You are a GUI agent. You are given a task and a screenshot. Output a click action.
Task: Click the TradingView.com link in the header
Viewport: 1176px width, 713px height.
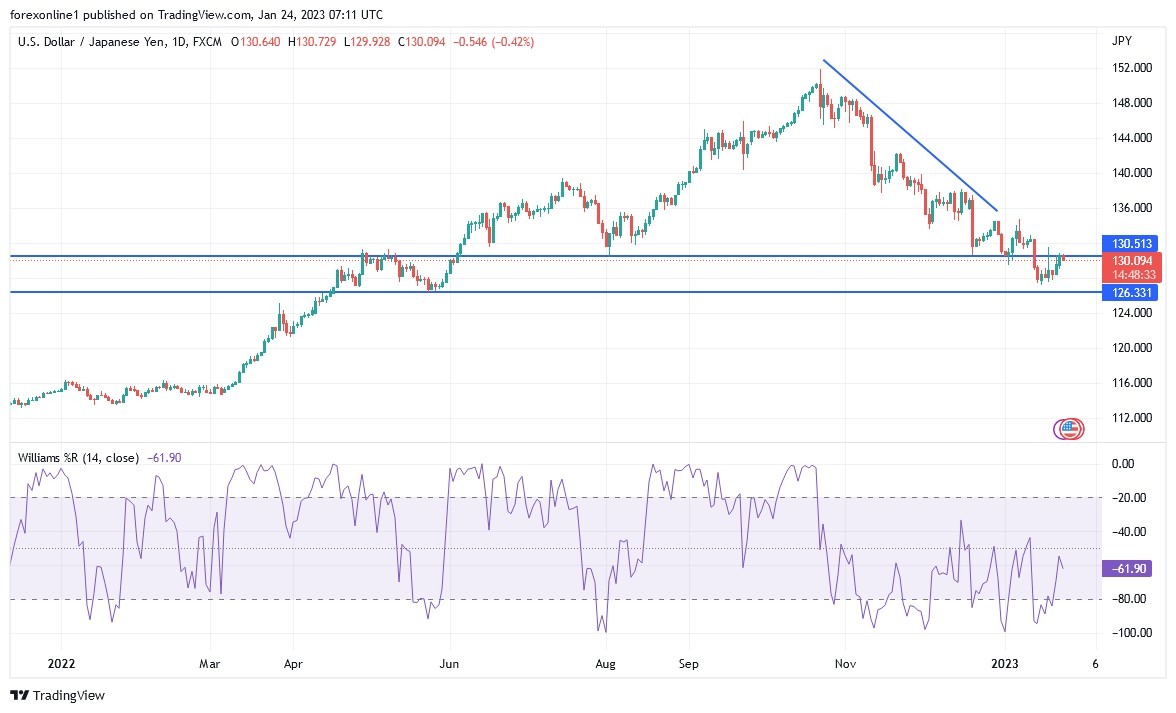tap(202, 15)
